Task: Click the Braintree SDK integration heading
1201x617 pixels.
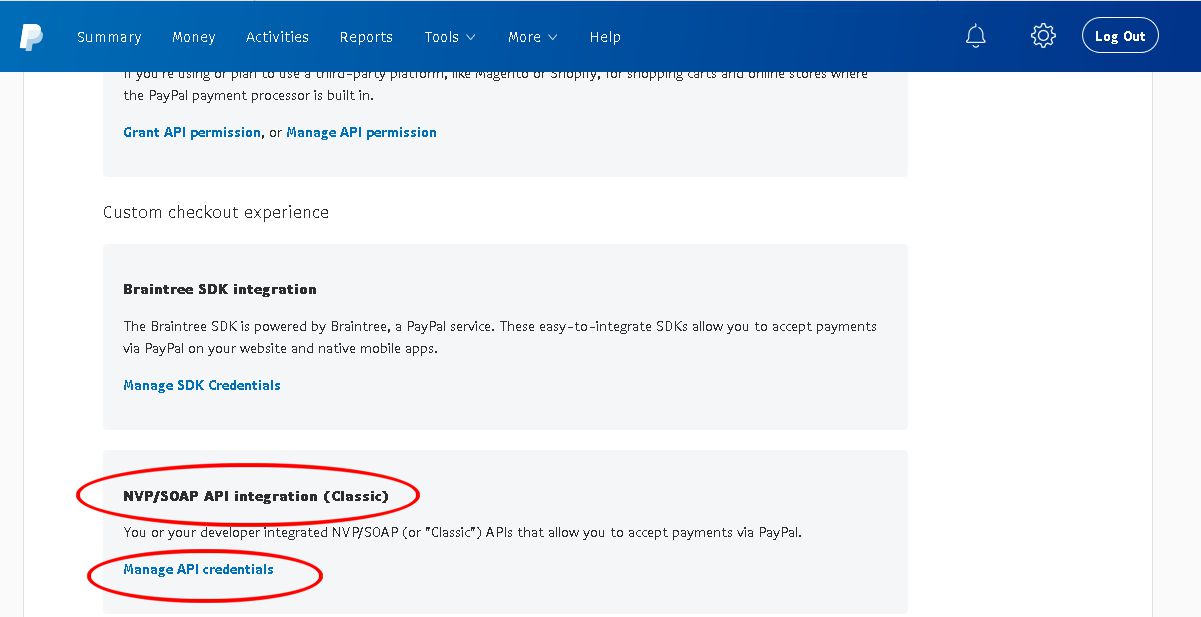Action: click(220, 289)
